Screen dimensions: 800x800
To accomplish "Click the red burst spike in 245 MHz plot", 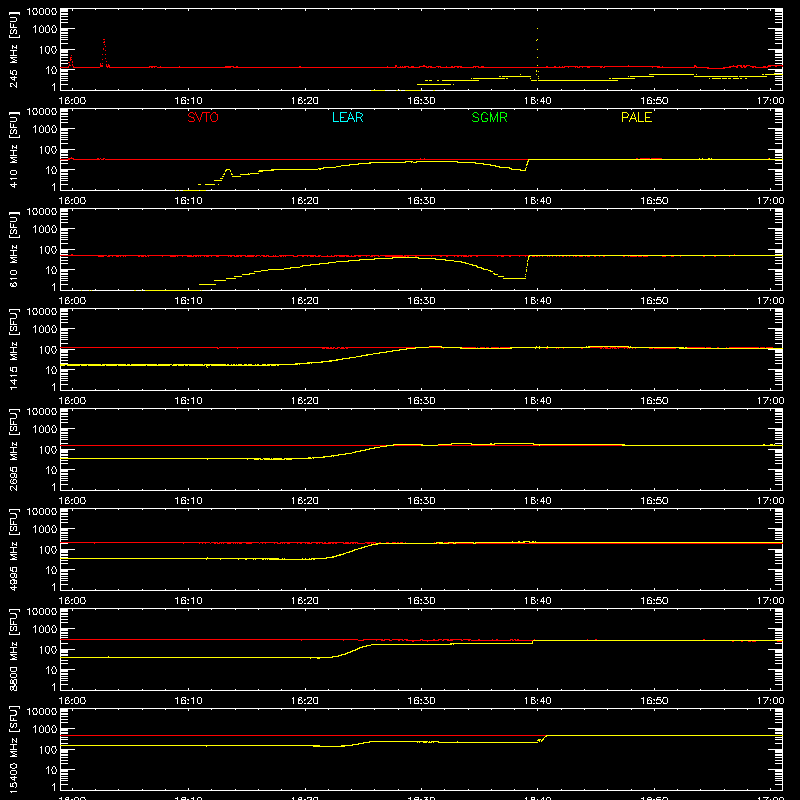I will click(x=104, y=53).
